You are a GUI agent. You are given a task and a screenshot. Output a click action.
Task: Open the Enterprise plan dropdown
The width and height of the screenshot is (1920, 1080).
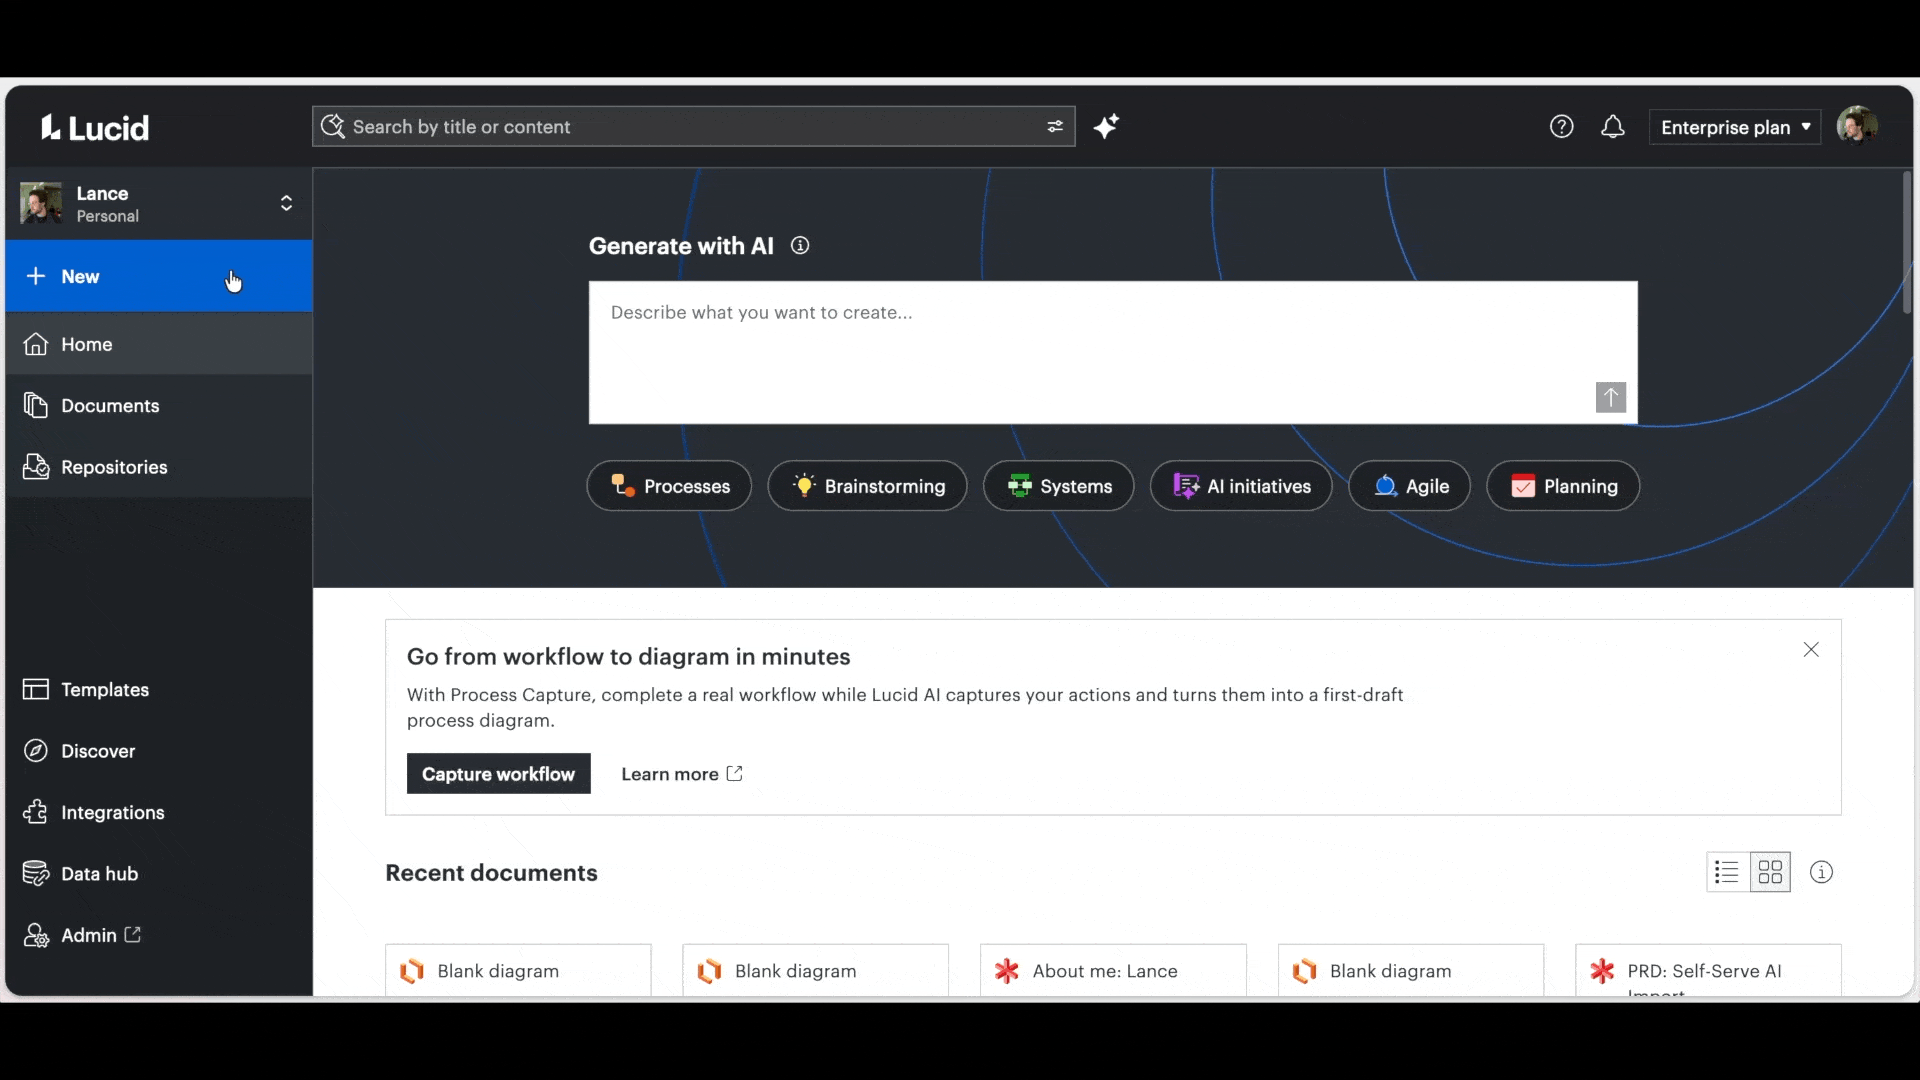point(1735,127)
